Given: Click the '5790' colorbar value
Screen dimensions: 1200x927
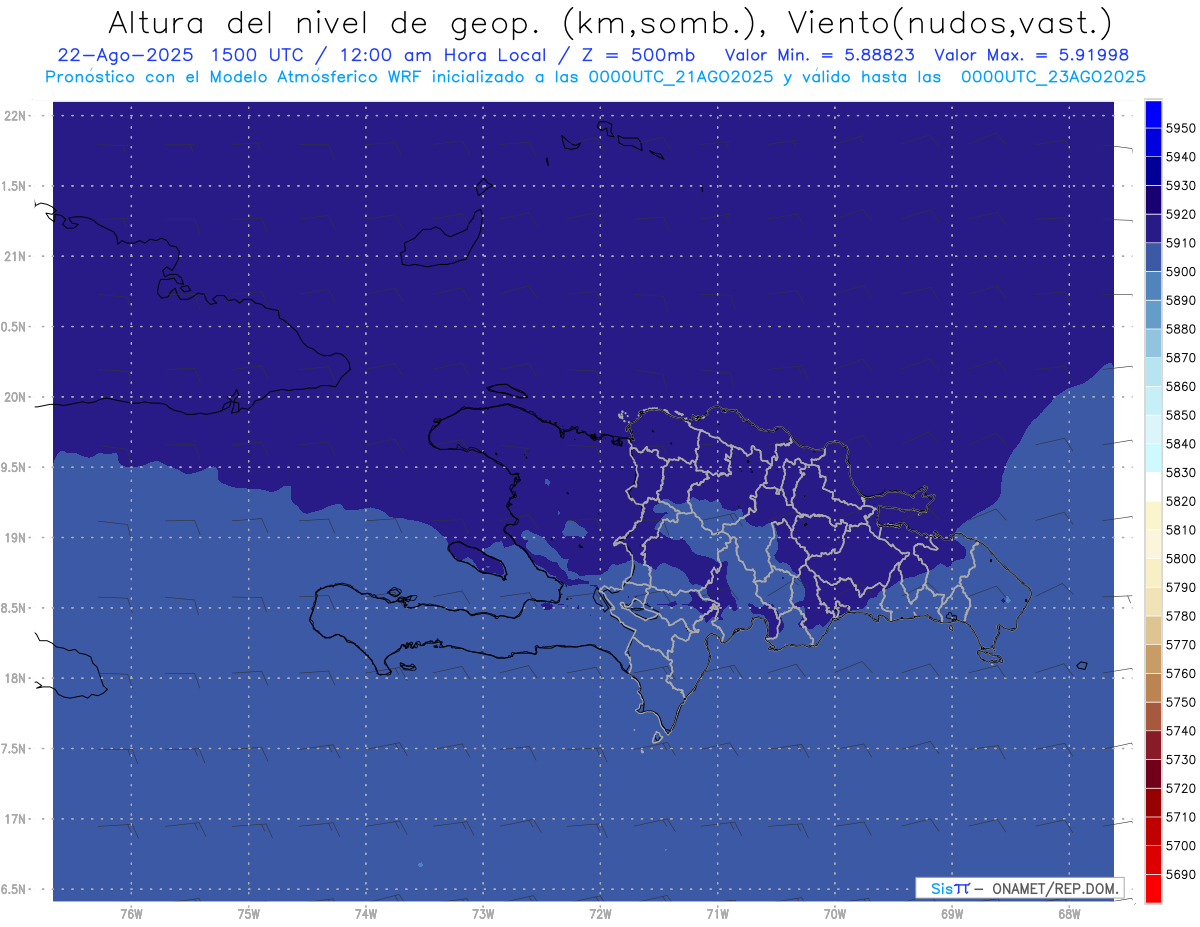Looking at the screenshot, I should [1180, 587].
